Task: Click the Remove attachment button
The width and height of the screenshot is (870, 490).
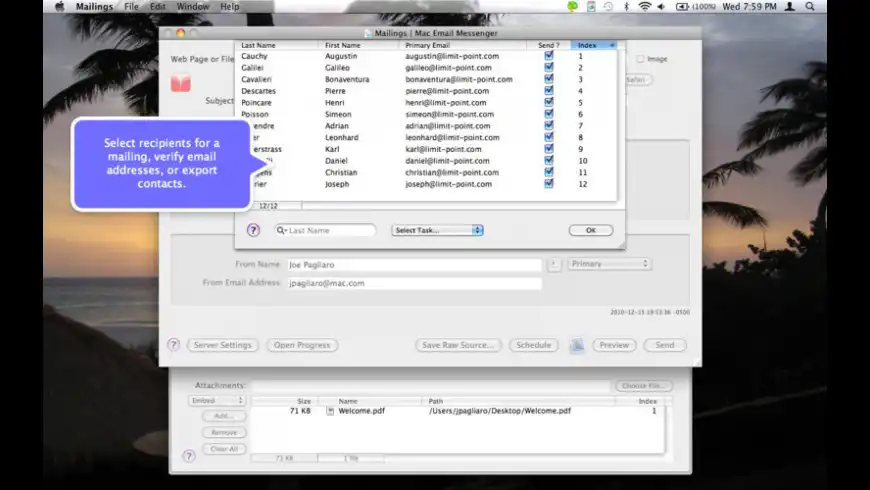Action: tap(224, 432)
